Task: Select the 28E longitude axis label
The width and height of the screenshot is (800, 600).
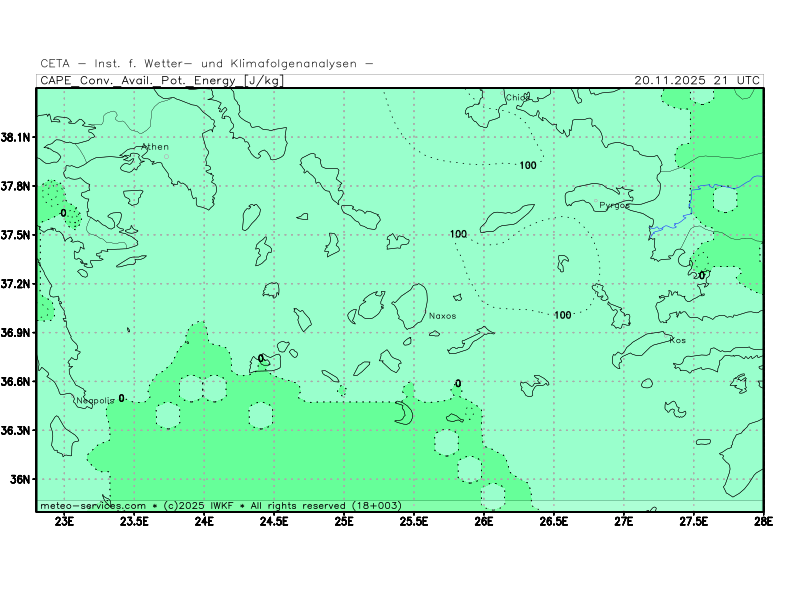Action: click(x=763, y=520)
